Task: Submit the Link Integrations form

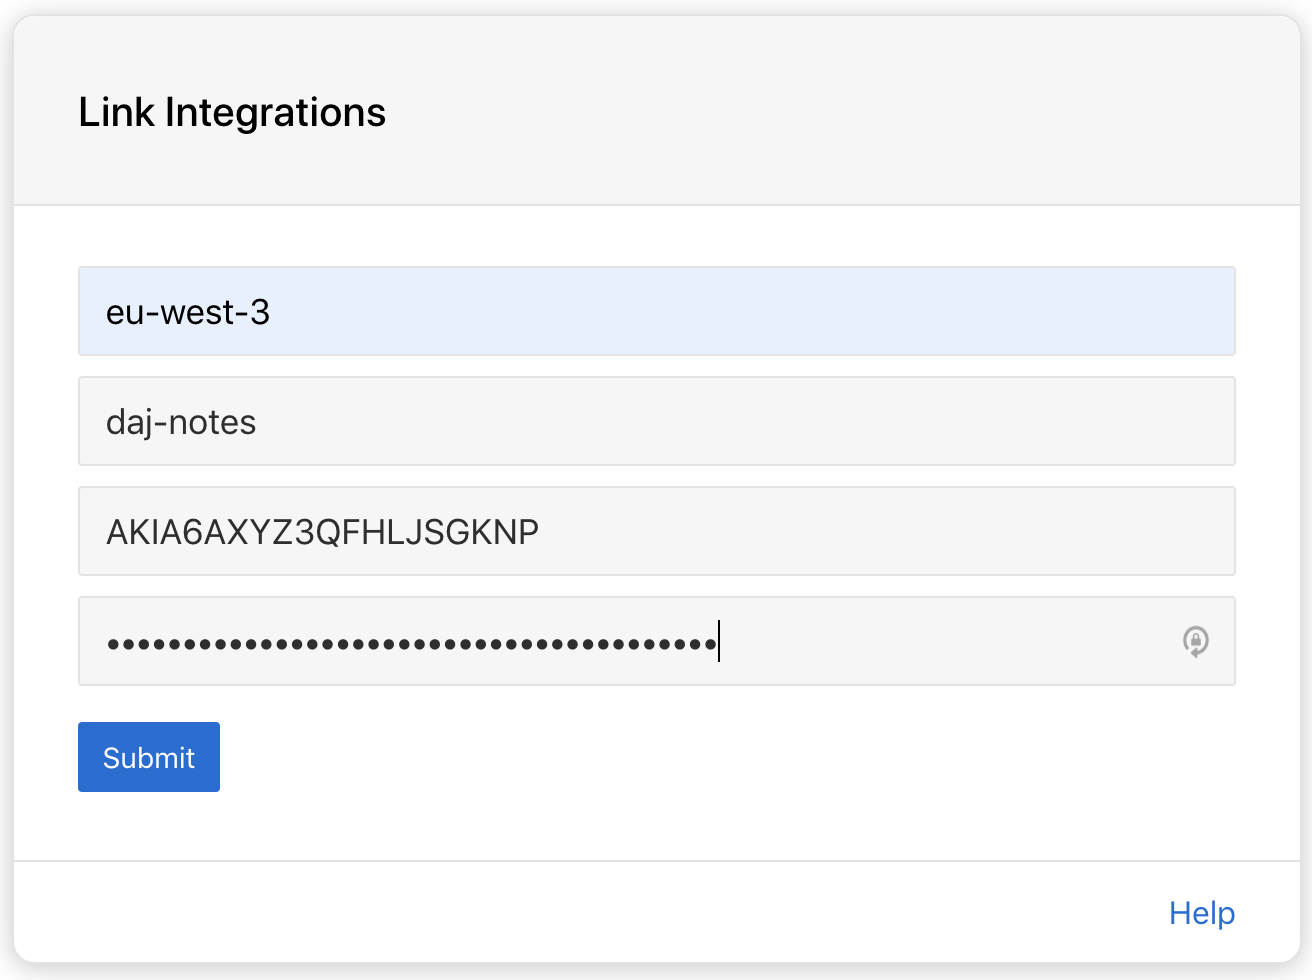Action: (149, 757)
